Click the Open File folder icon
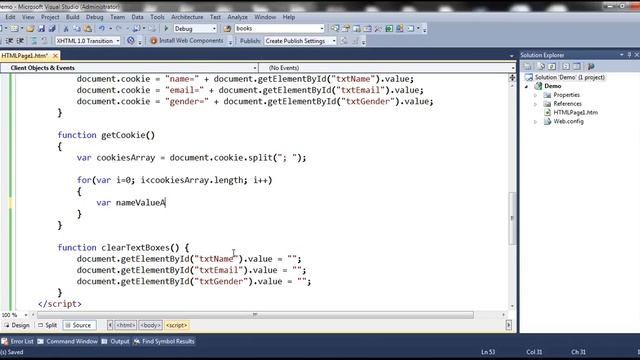Screen dimensions: 640x360 point(30,29)
